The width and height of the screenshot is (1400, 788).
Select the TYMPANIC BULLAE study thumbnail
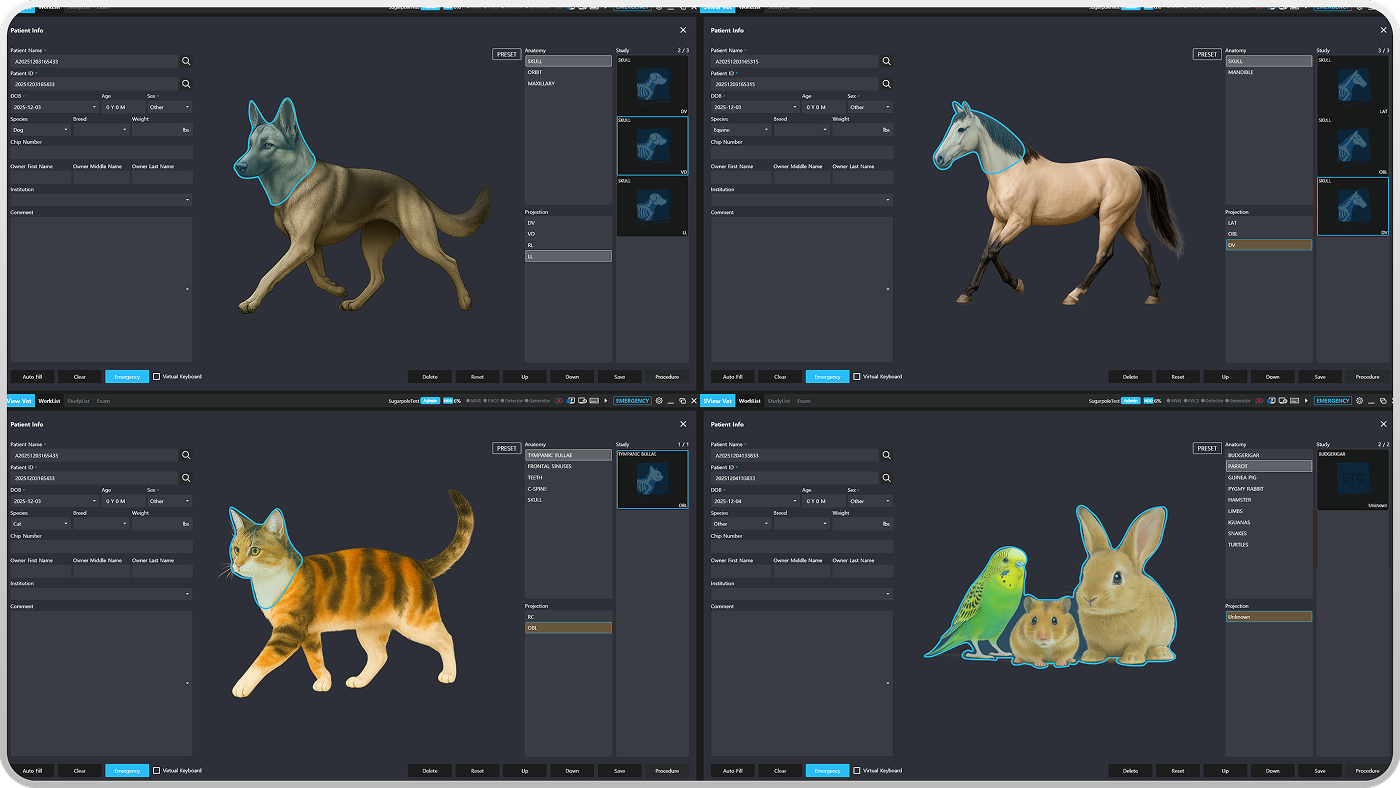click(x=652, y=478)
